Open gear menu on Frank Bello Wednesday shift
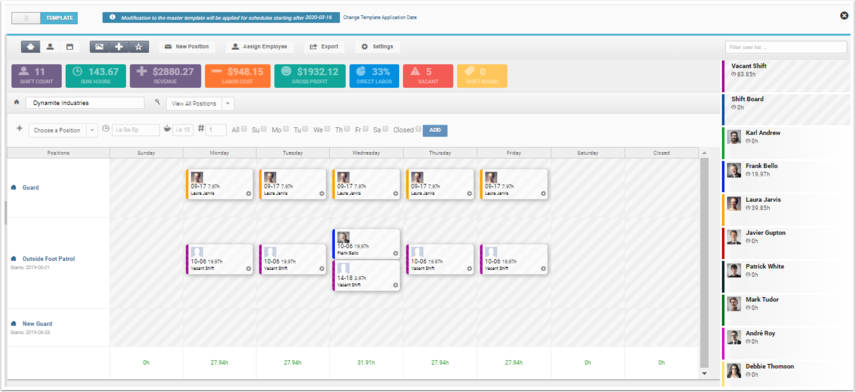Viewport: 855px width, 392px height. [x=395, y=254]
